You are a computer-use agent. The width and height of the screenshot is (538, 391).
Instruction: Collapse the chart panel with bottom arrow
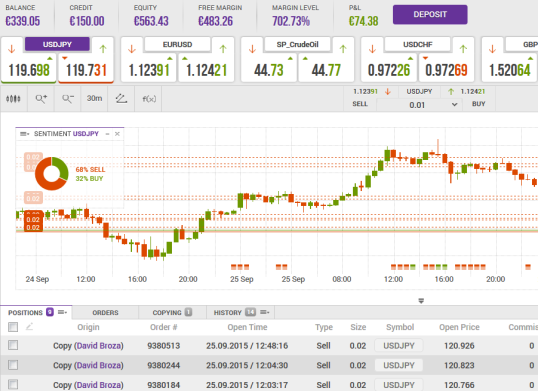[x=421, y=301]
